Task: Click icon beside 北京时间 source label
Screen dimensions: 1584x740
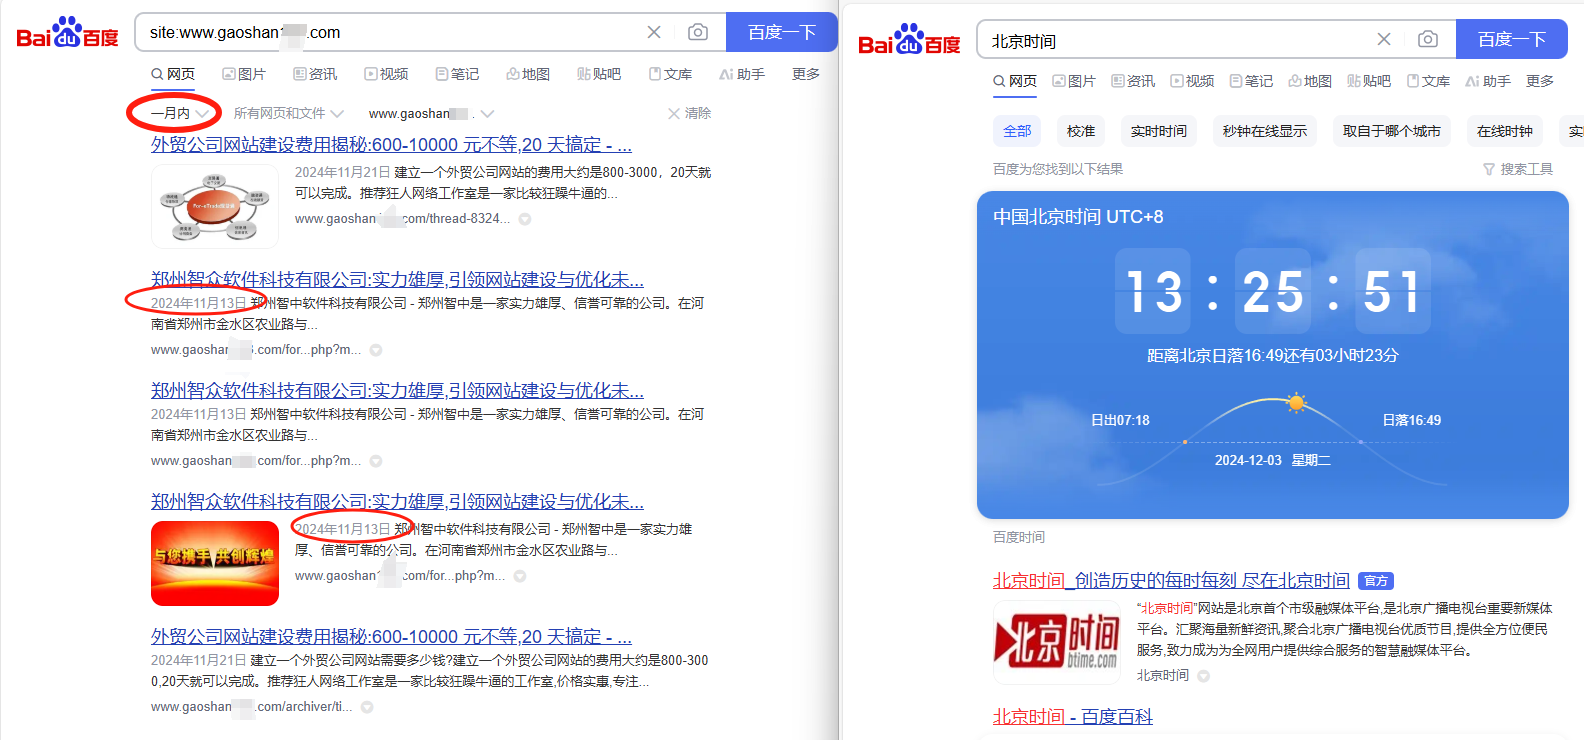Action: pos(1204,676)
